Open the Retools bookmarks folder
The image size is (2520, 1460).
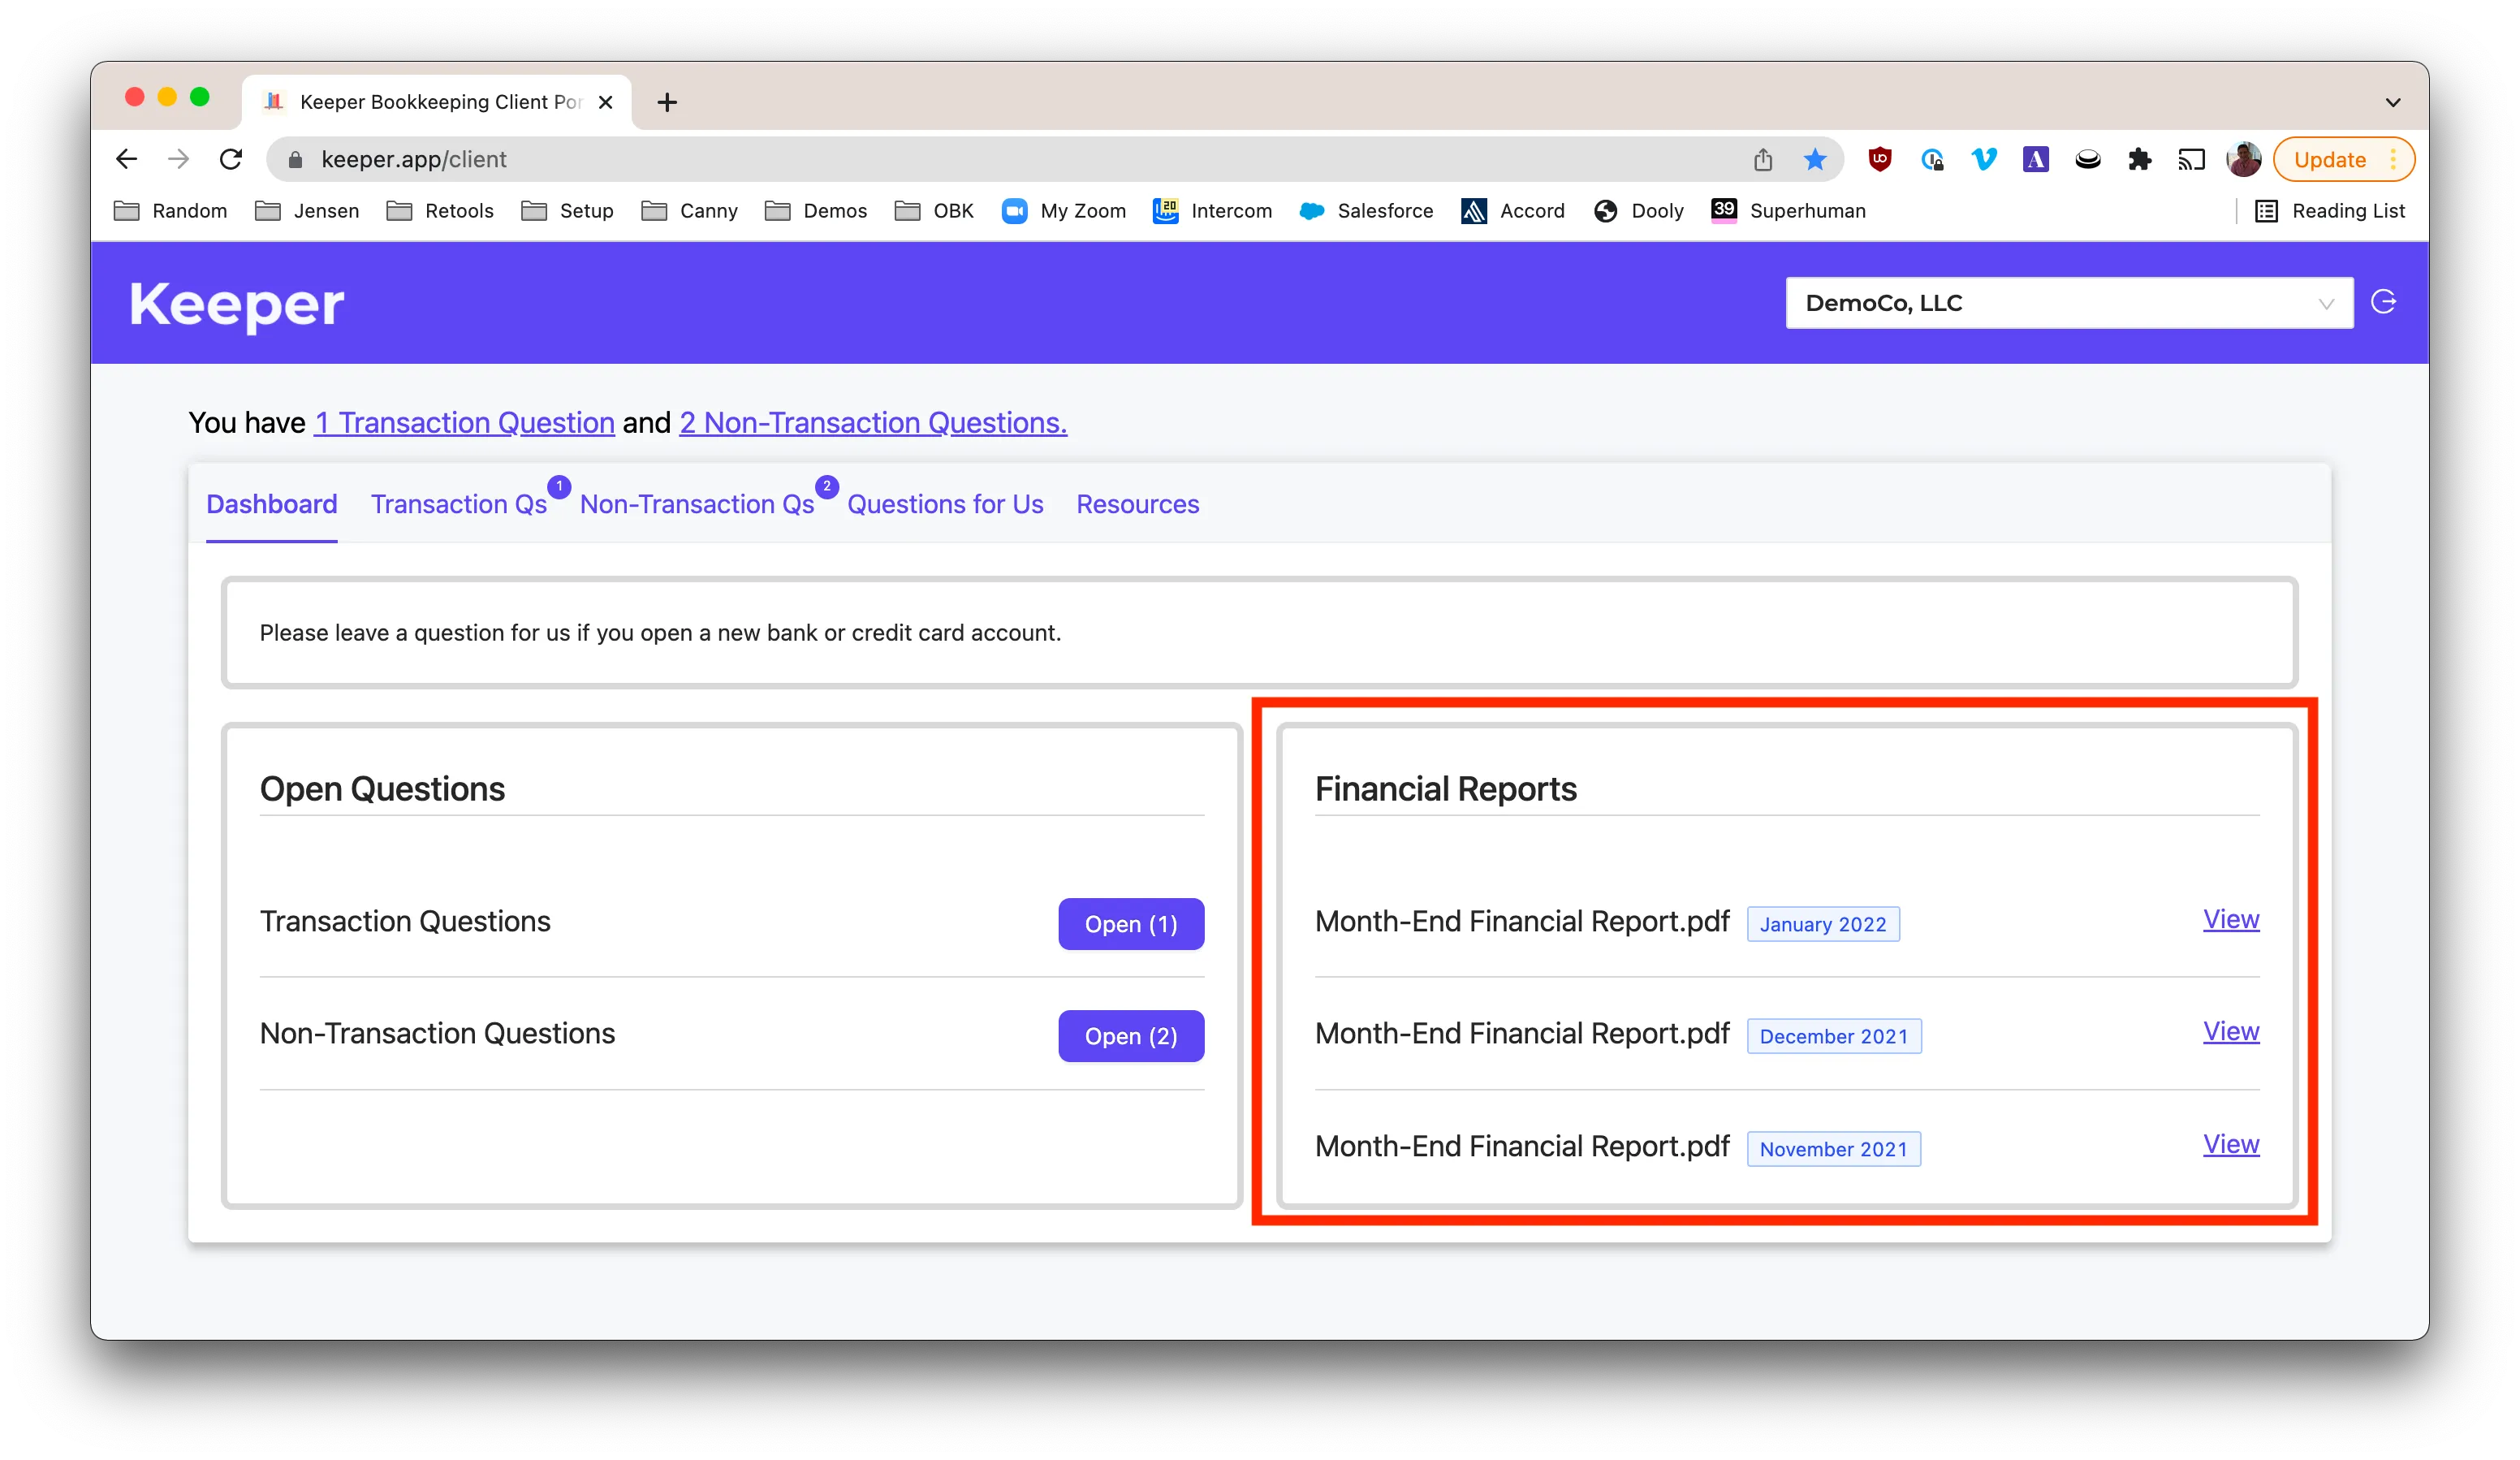pyautogui.click(x=439, y=211)
